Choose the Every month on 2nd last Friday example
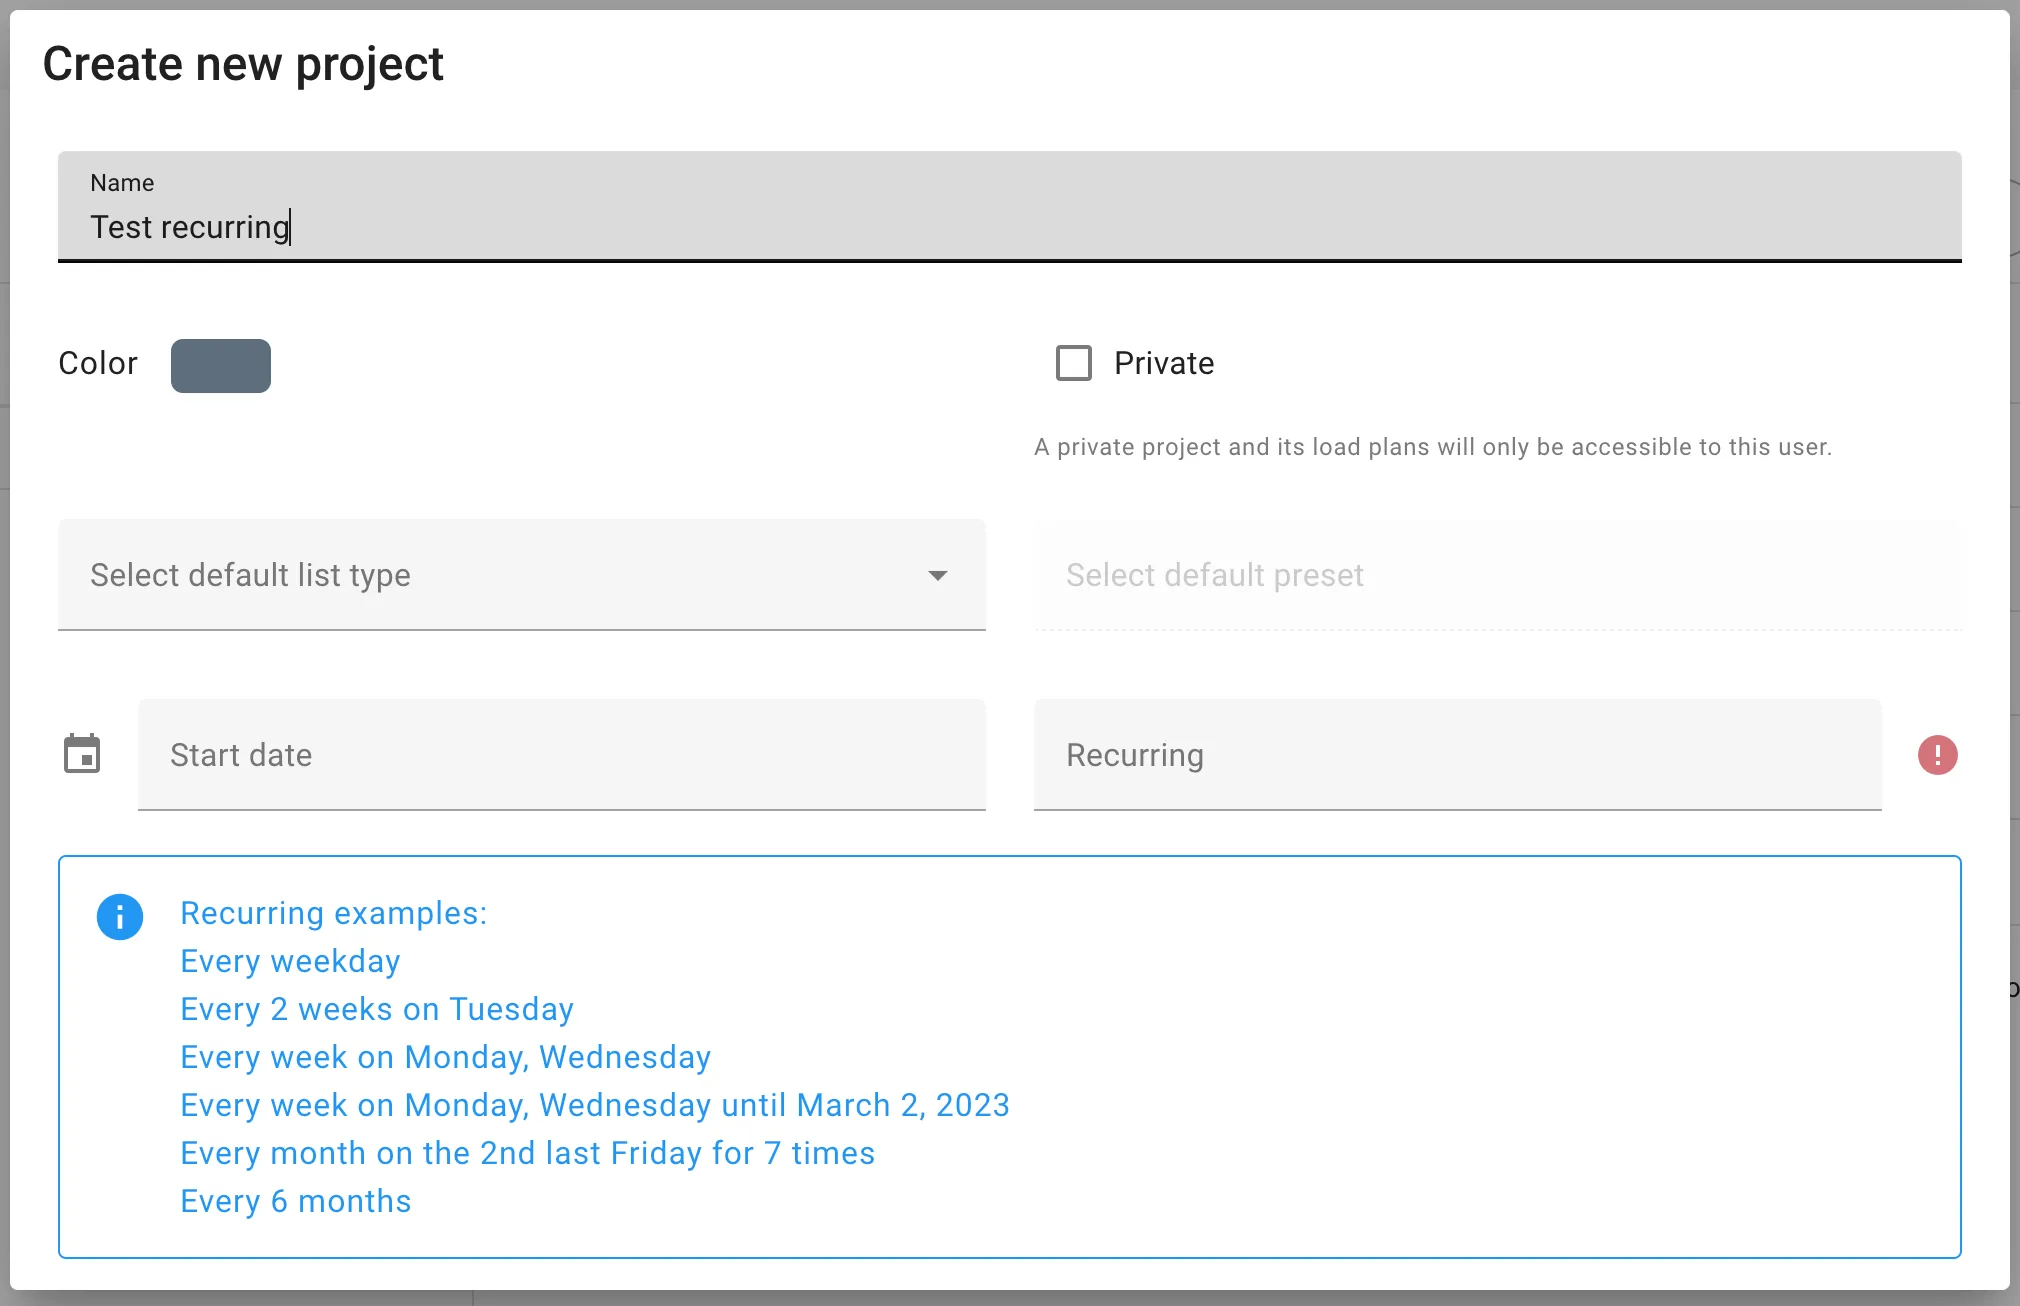This screenshot has width=2020, height=1306. coord(527,1153)
